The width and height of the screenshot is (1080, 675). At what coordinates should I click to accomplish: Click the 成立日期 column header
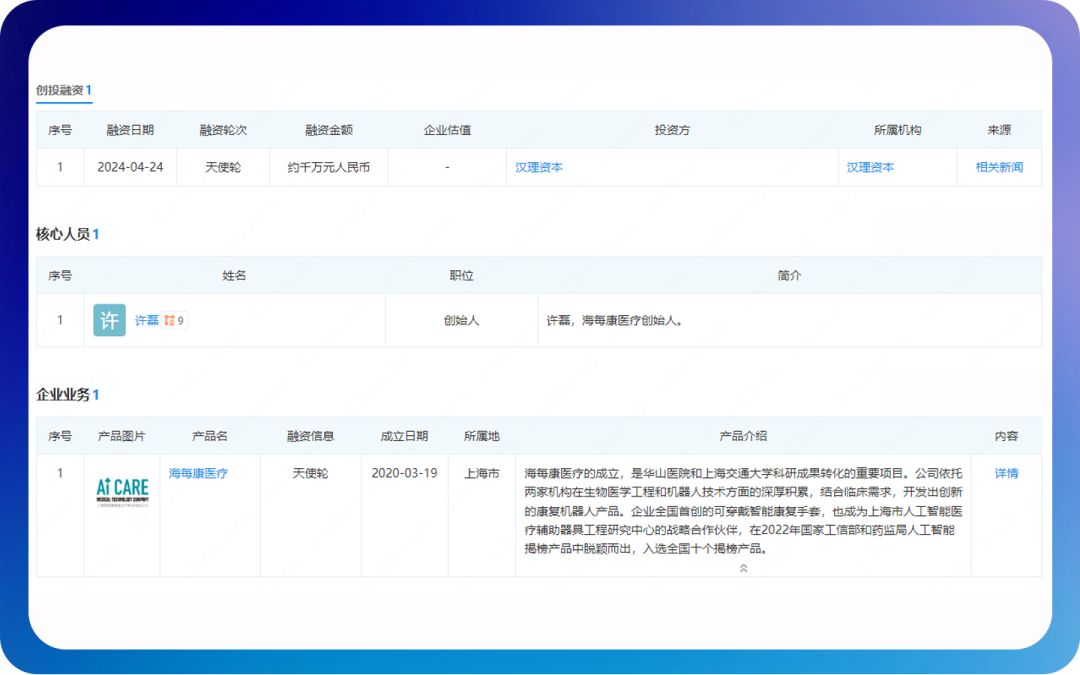pyautogui.click(x=404, y=436)
